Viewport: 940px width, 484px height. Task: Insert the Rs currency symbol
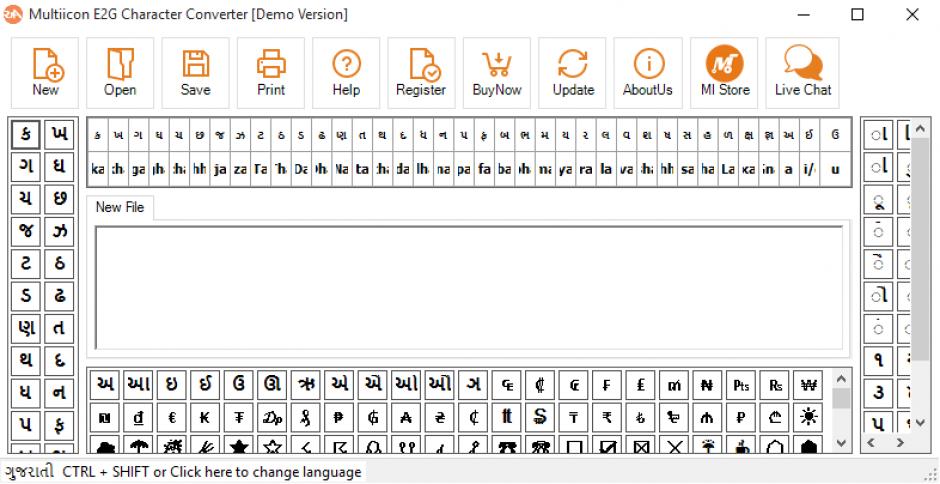click(775, 385)
